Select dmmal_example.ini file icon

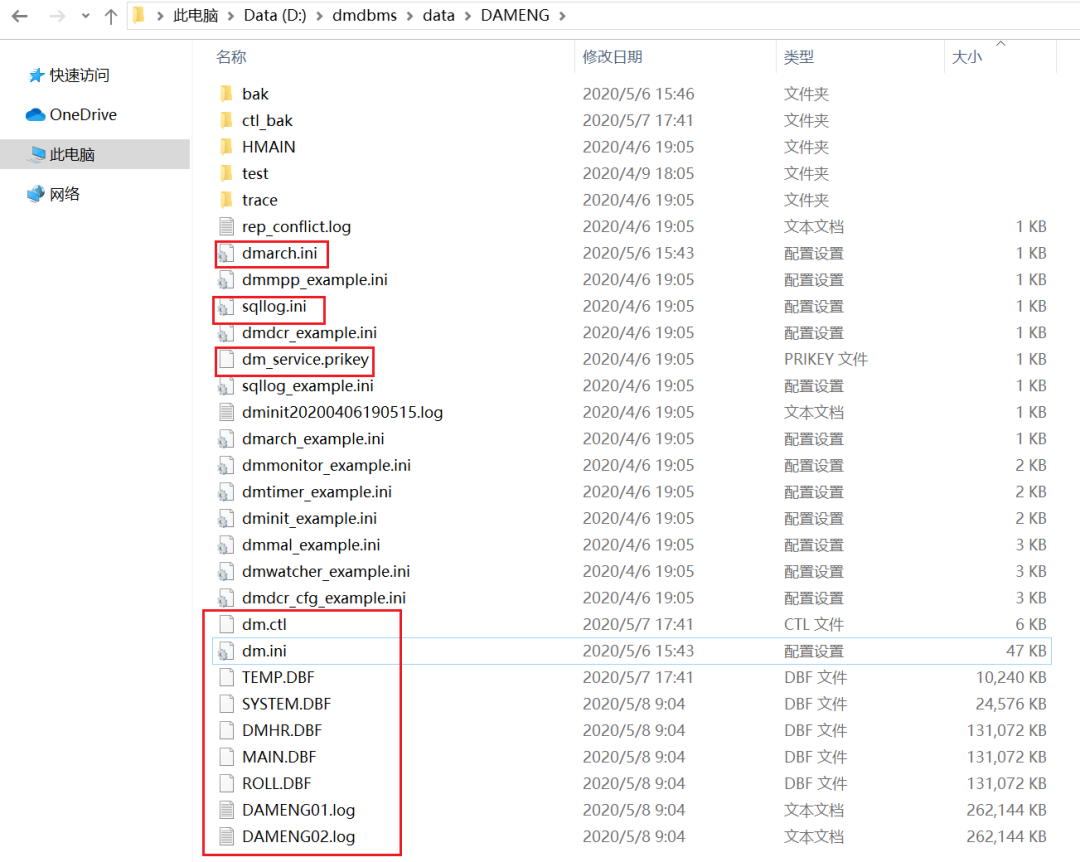coord(226,545)
